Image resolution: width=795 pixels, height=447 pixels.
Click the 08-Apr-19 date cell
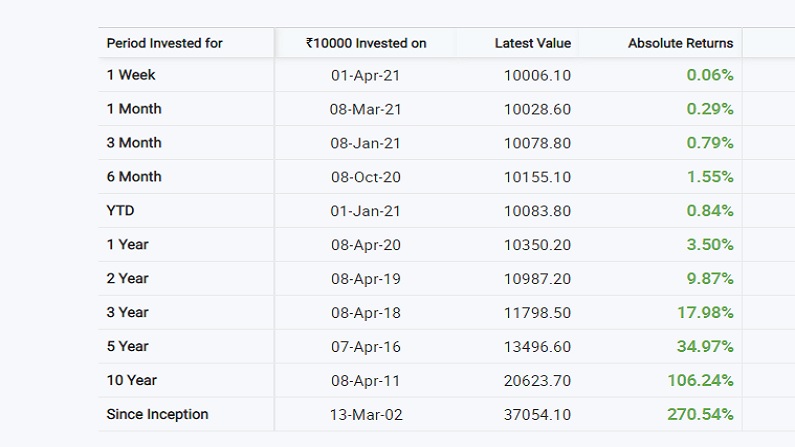(x=366, y=279)
